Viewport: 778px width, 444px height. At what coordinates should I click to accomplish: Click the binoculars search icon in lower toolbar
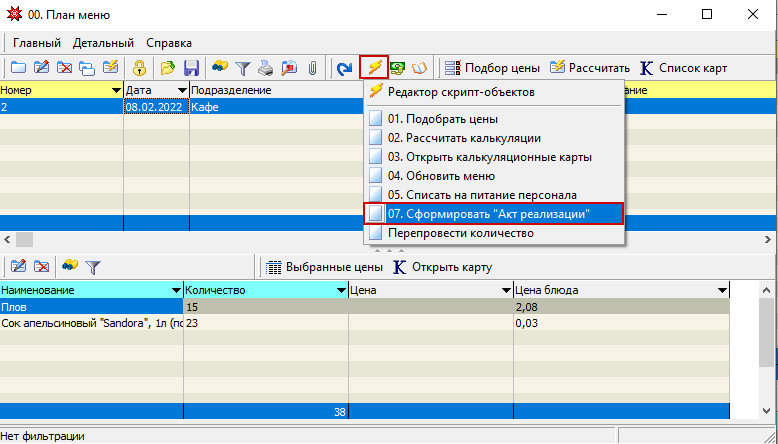70,267
